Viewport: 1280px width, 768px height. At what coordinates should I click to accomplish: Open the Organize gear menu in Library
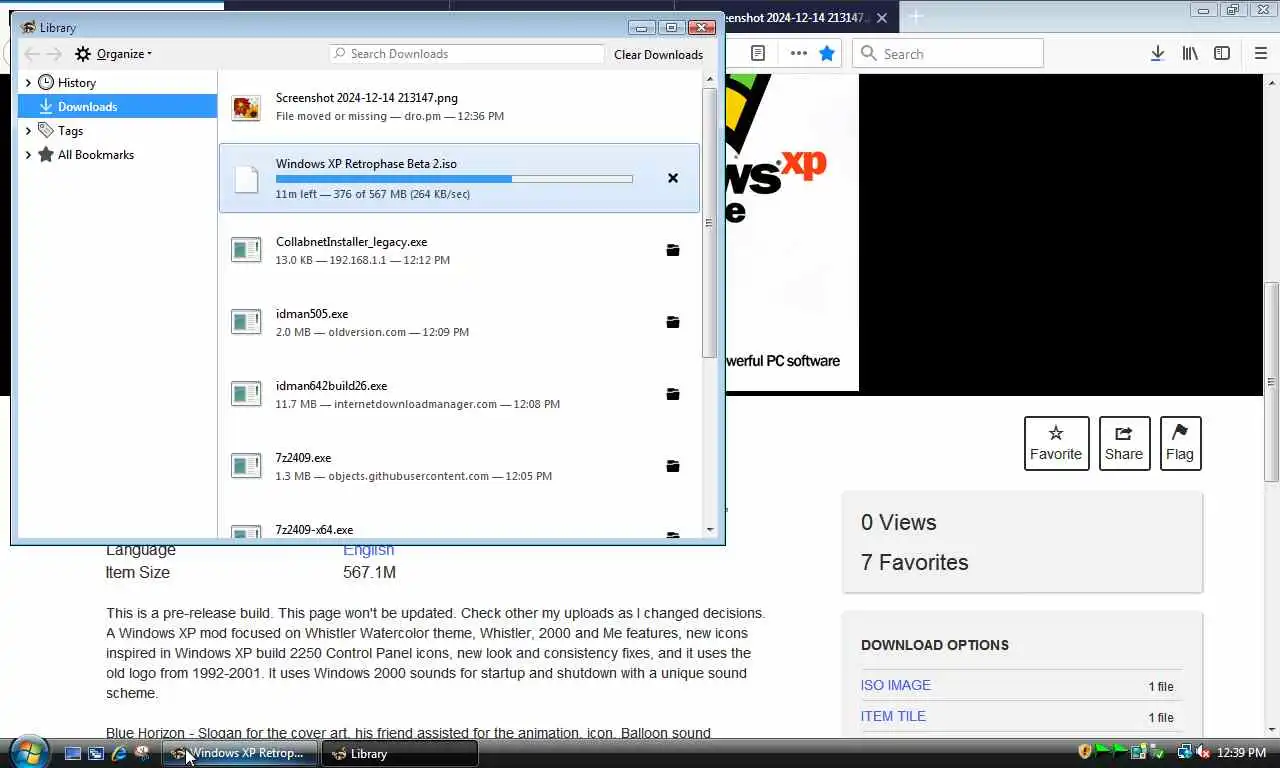(113, 54)
